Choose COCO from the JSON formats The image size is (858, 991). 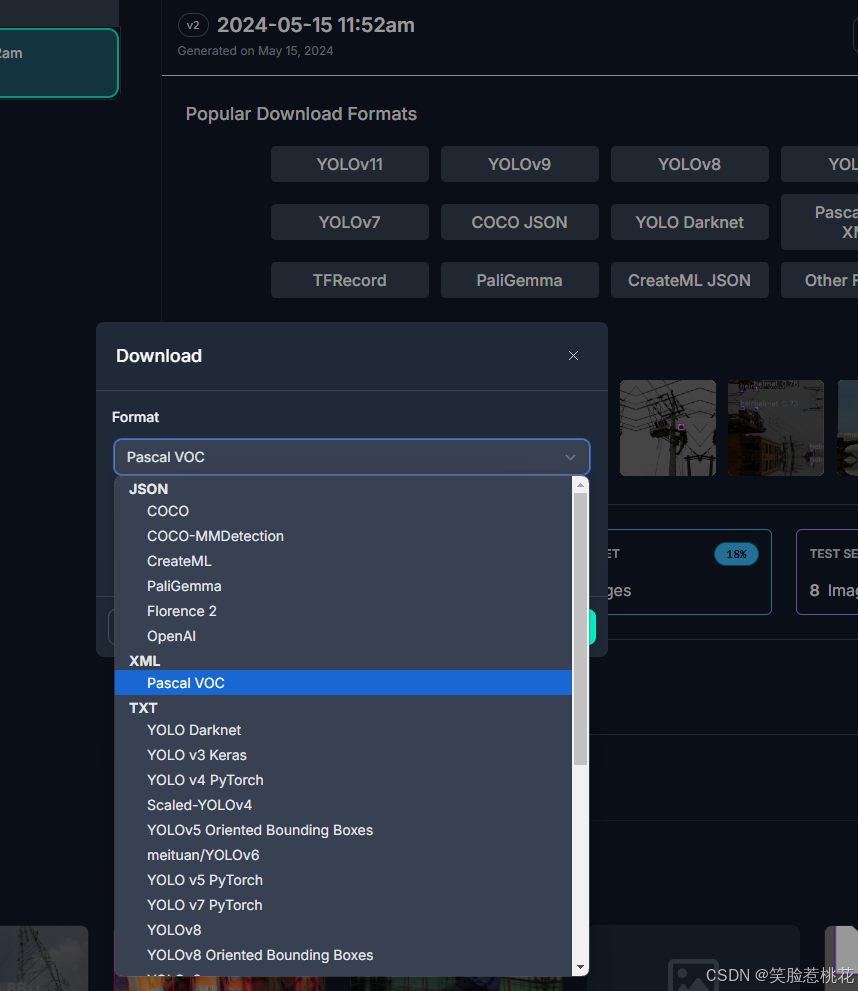click(x=343, y=511)
